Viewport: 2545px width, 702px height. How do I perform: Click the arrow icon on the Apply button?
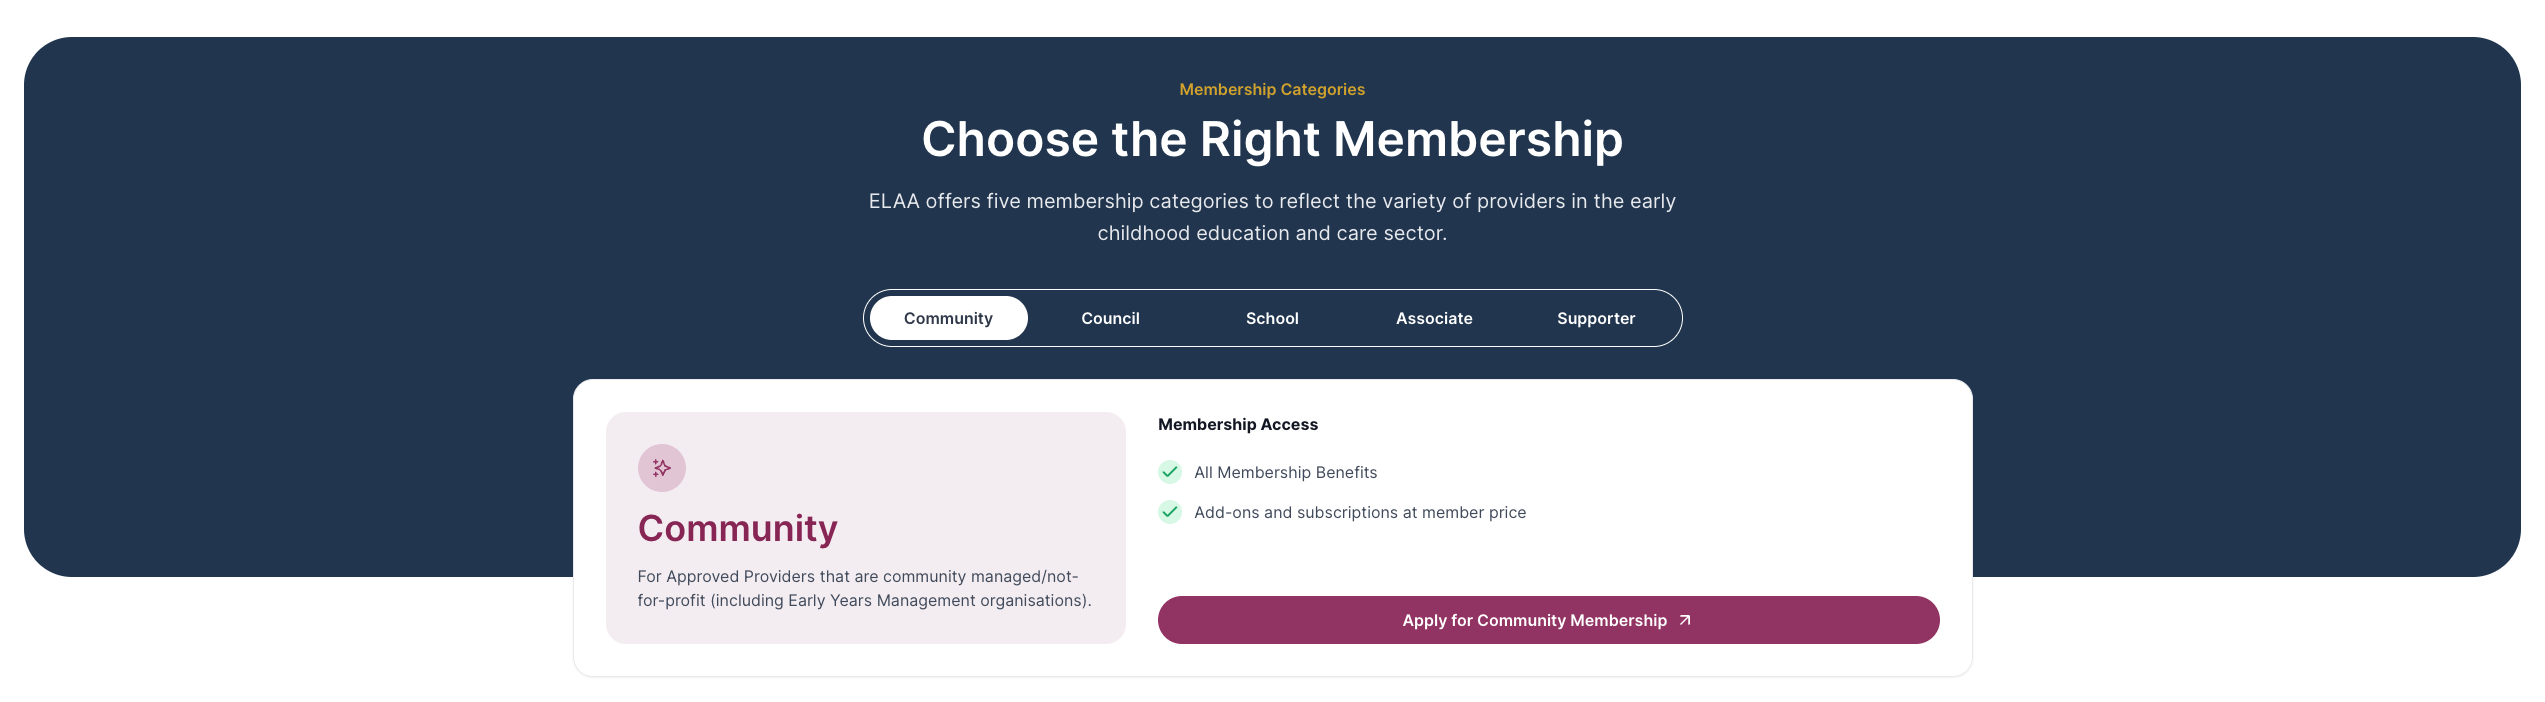1685,620
